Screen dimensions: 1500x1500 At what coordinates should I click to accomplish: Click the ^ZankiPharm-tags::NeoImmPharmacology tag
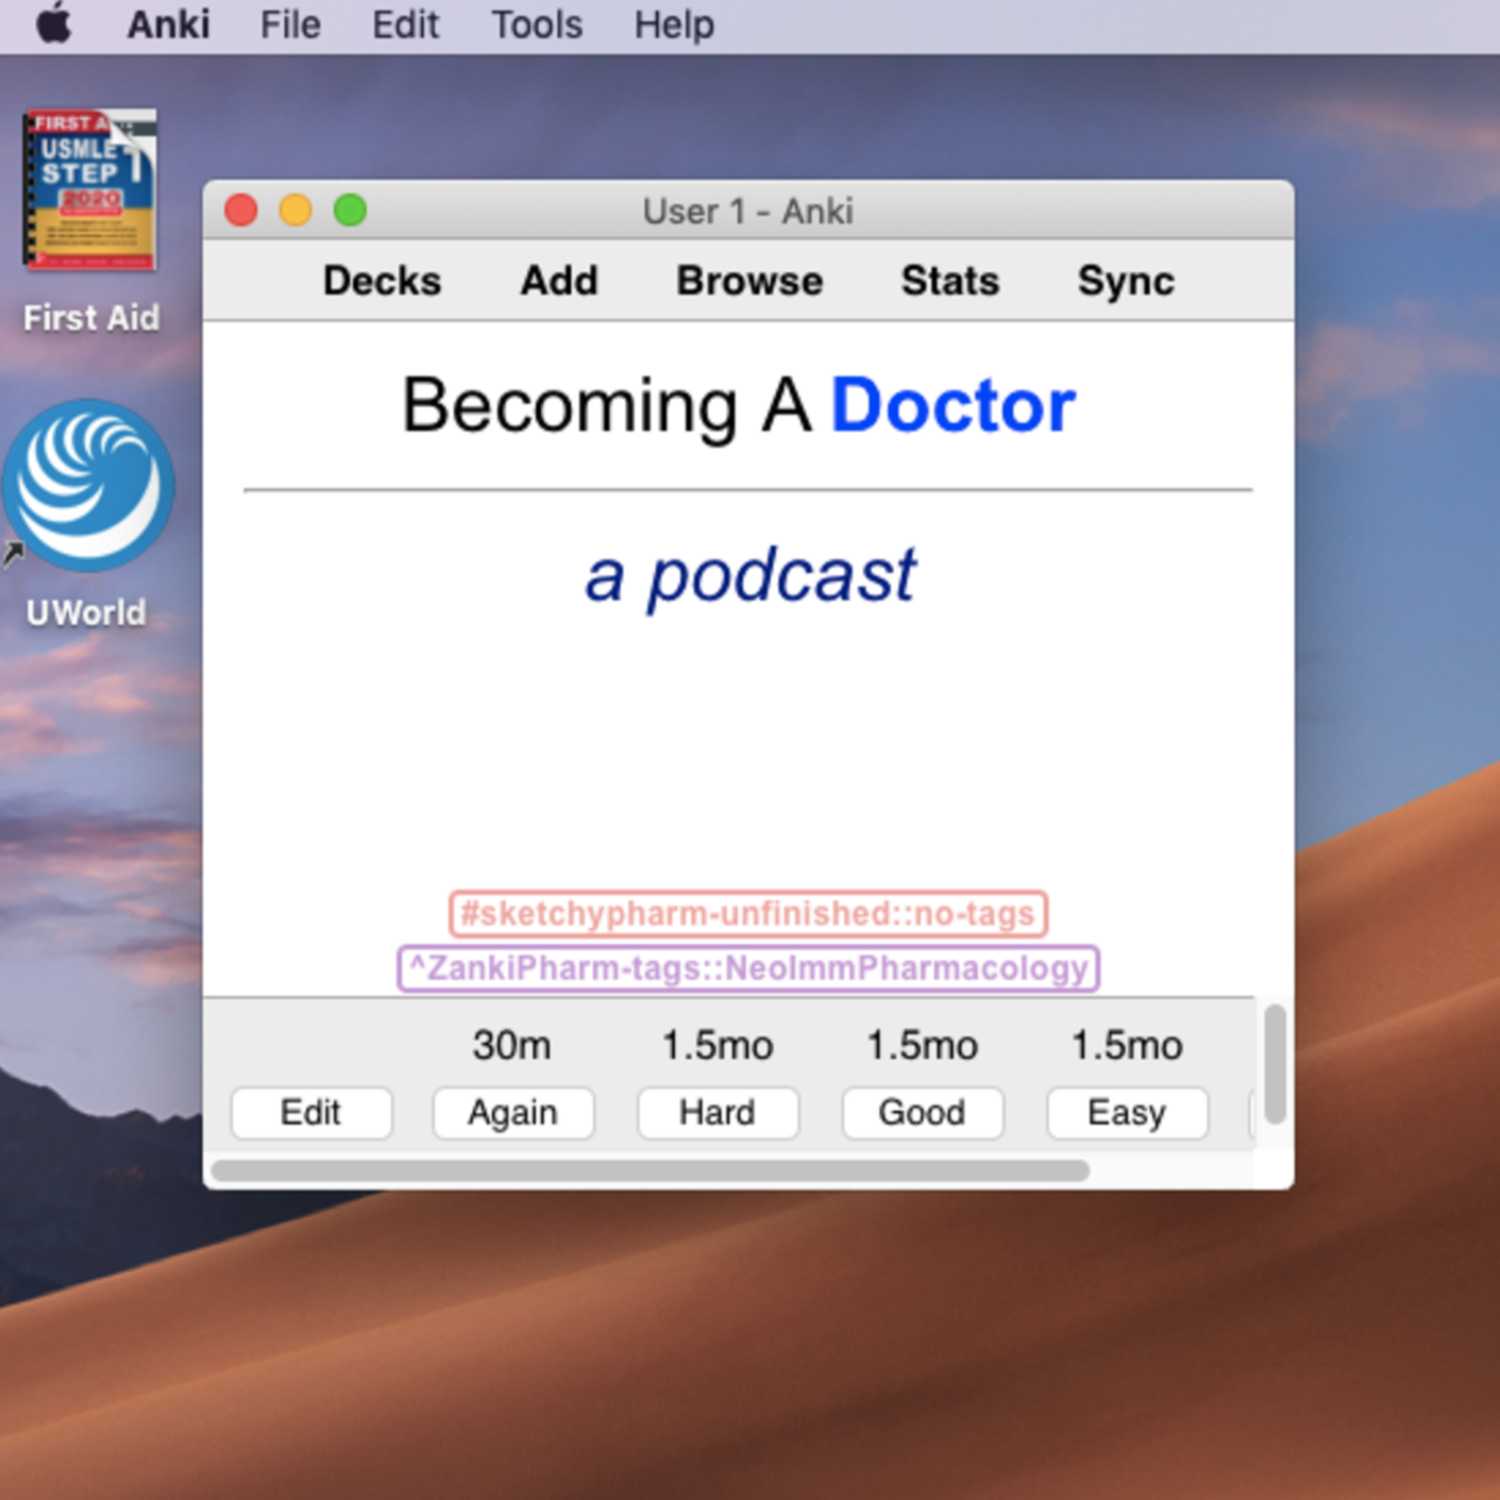[749, 968]
